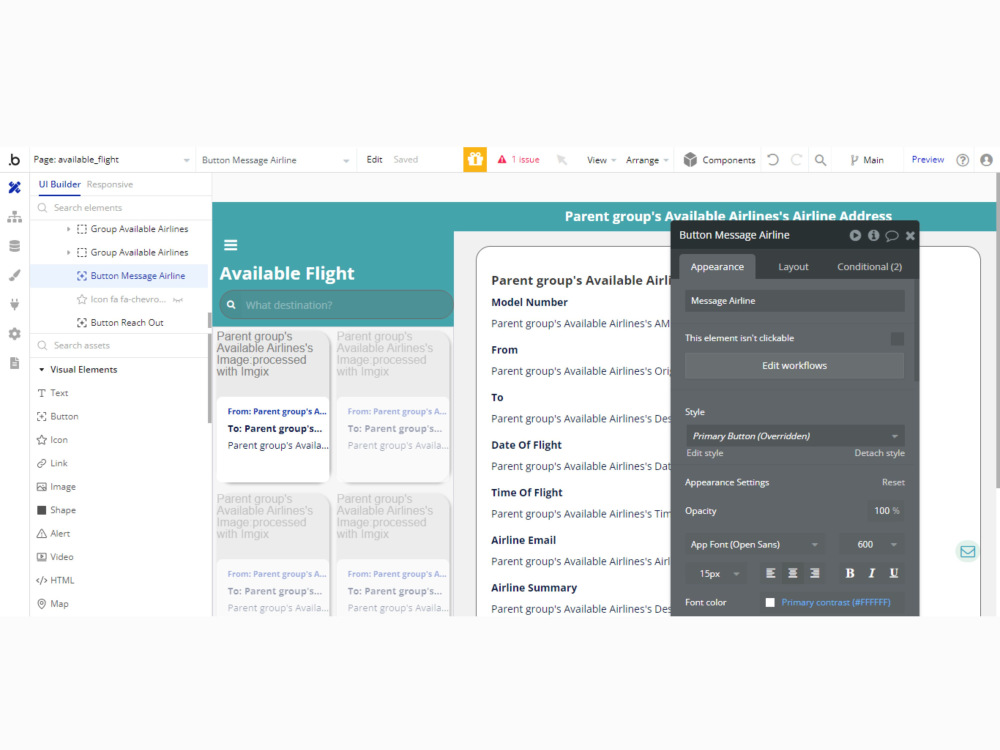
Task: Open the 1 issue warning indicator
Action: (518, 159)
